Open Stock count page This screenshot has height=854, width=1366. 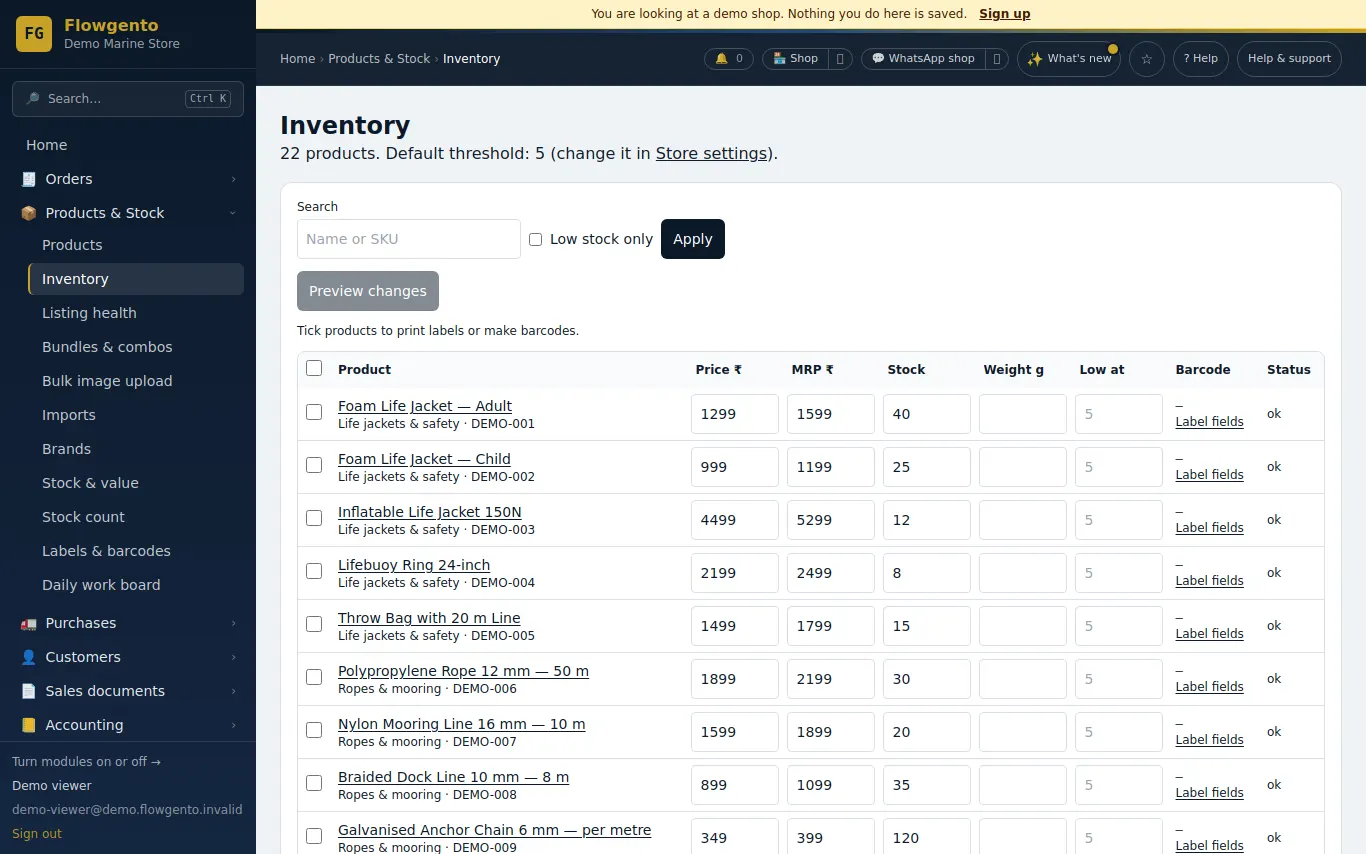(x=136, y=517)
